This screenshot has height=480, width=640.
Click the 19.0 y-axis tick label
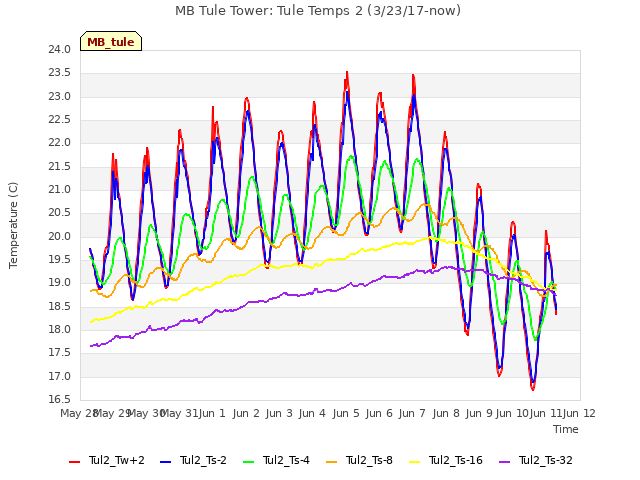60,282
